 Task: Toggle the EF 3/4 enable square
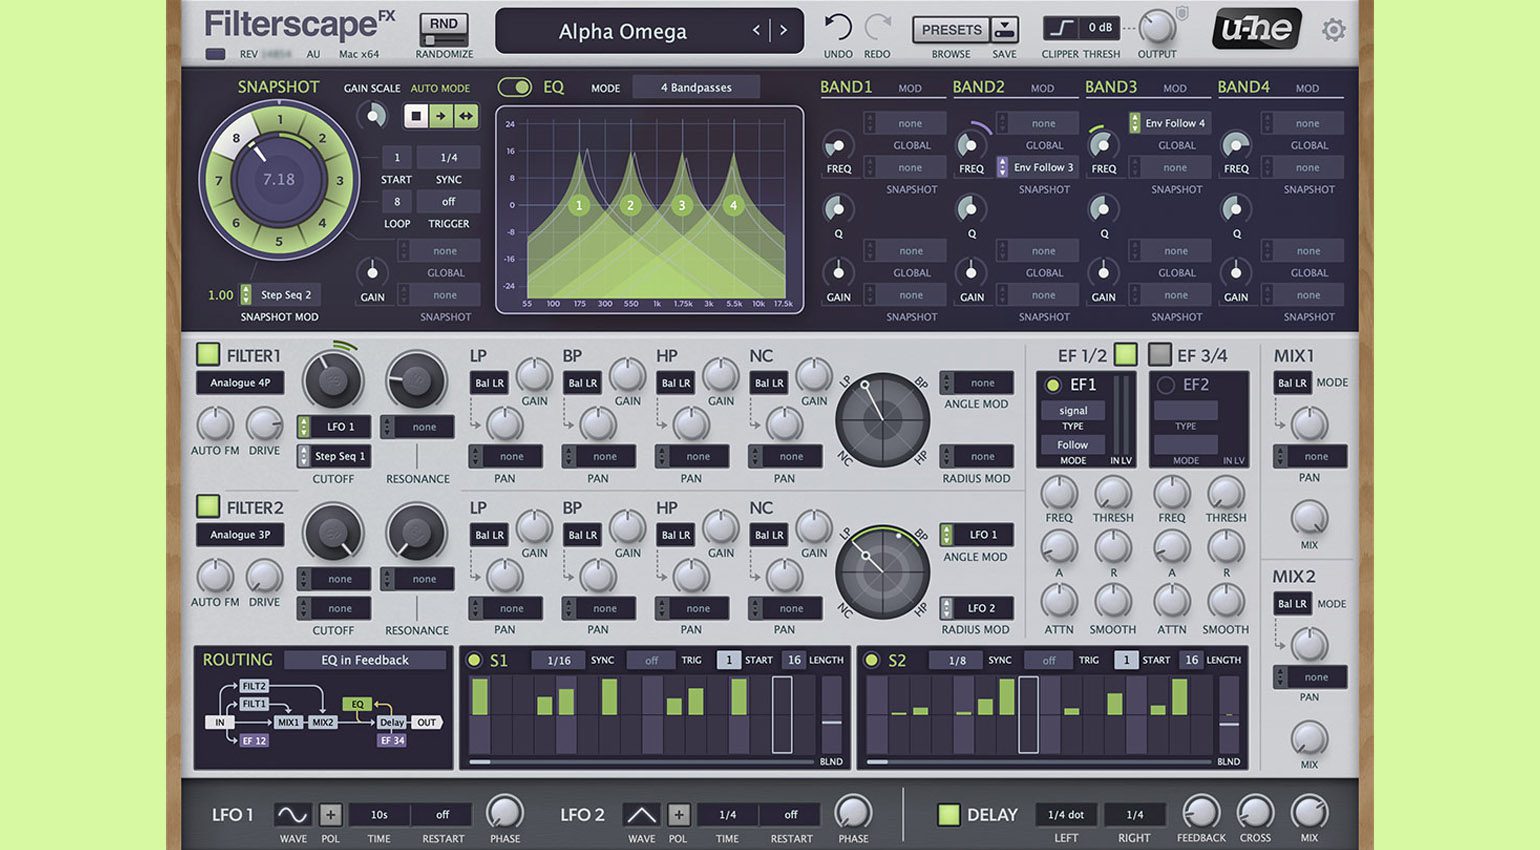tap(1160, 354)
